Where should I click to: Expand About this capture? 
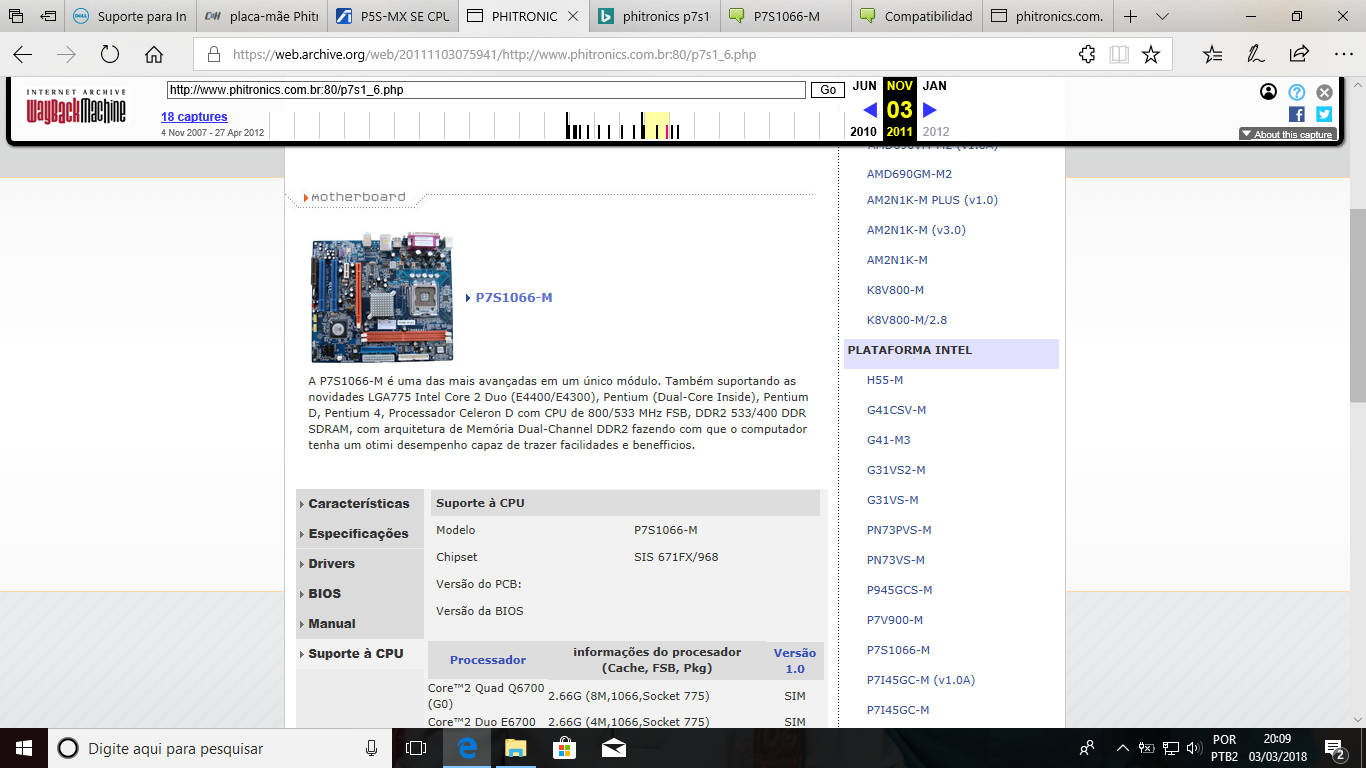[x=1286, y=134]
